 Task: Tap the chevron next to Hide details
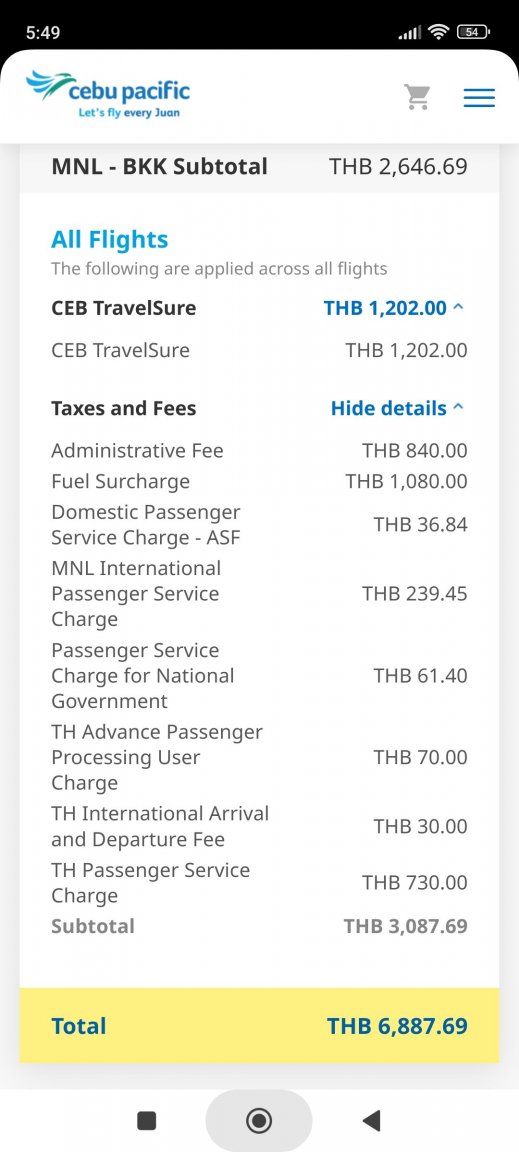(x=459, y=407)
